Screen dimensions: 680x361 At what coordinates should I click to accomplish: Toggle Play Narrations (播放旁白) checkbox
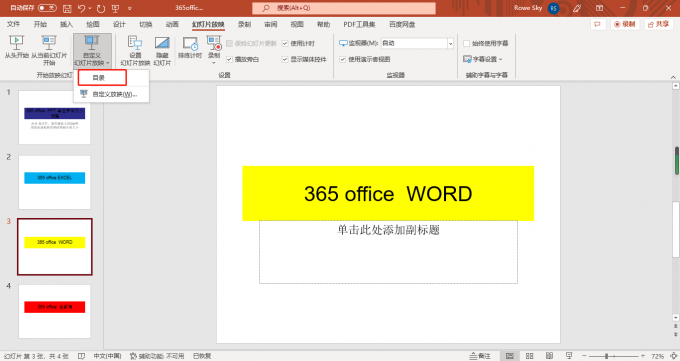pyautogui.click(x=229, y=59)
